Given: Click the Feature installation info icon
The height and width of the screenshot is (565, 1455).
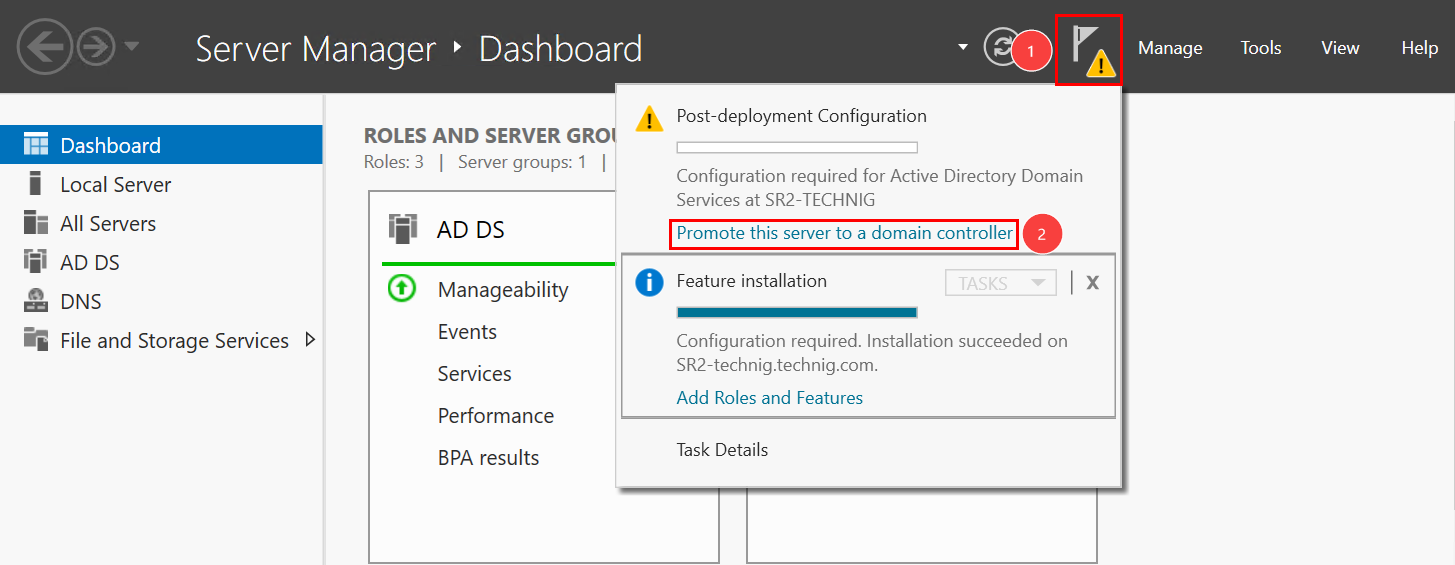Looking at the screenshot, I should coord(649,283).
